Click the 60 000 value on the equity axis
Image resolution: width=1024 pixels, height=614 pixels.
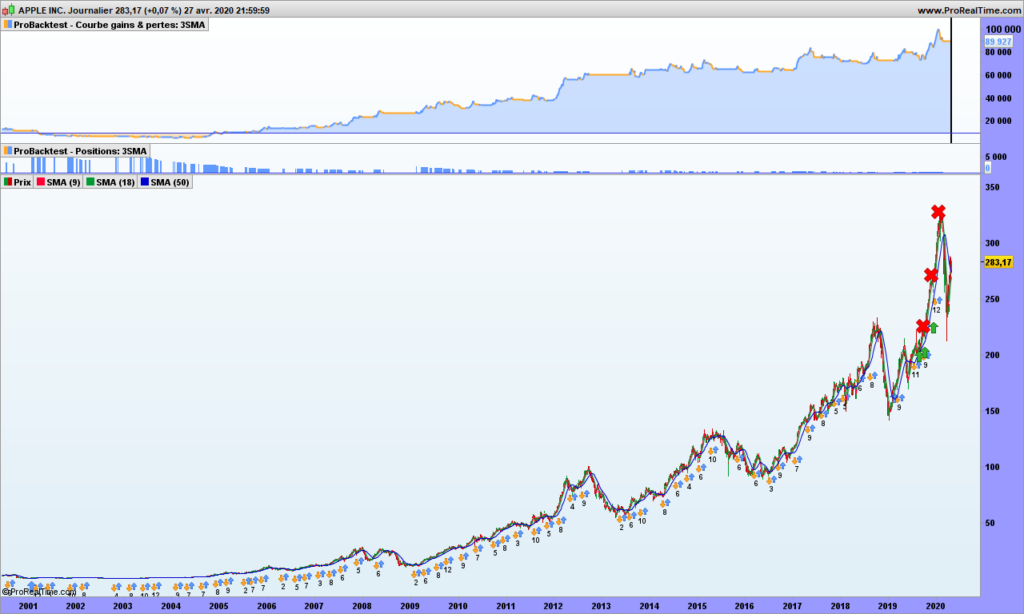click(x=999, y=75)
